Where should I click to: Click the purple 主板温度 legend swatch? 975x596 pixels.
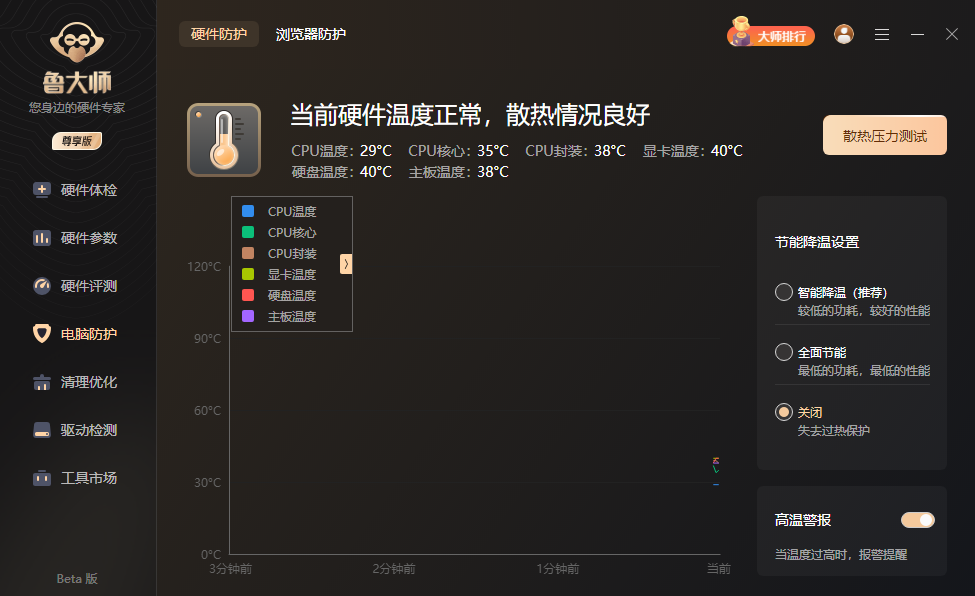point(247,316)
